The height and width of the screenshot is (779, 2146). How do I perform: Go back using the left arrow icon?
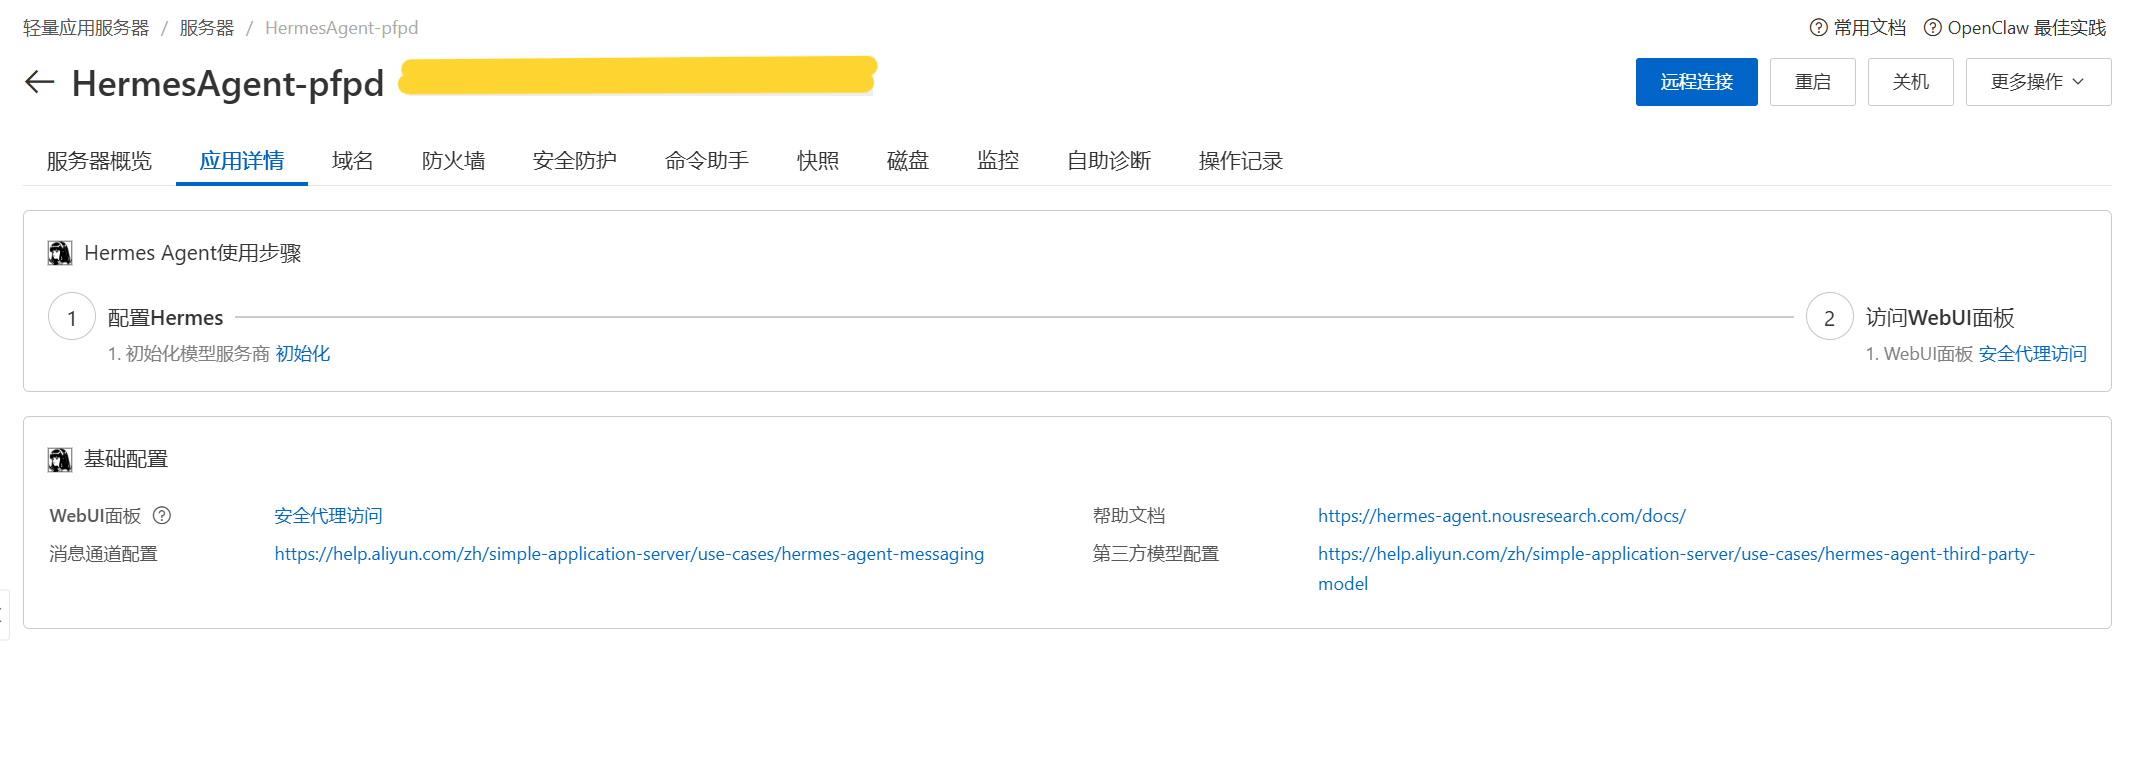point(39,82)
